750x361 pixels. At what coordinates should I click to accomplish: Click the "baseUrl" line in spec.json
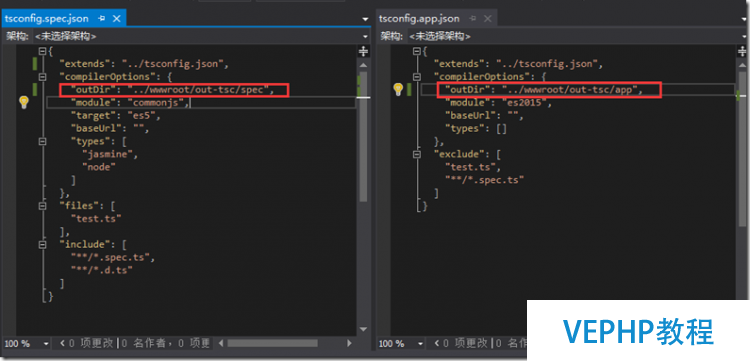(110, 128)
